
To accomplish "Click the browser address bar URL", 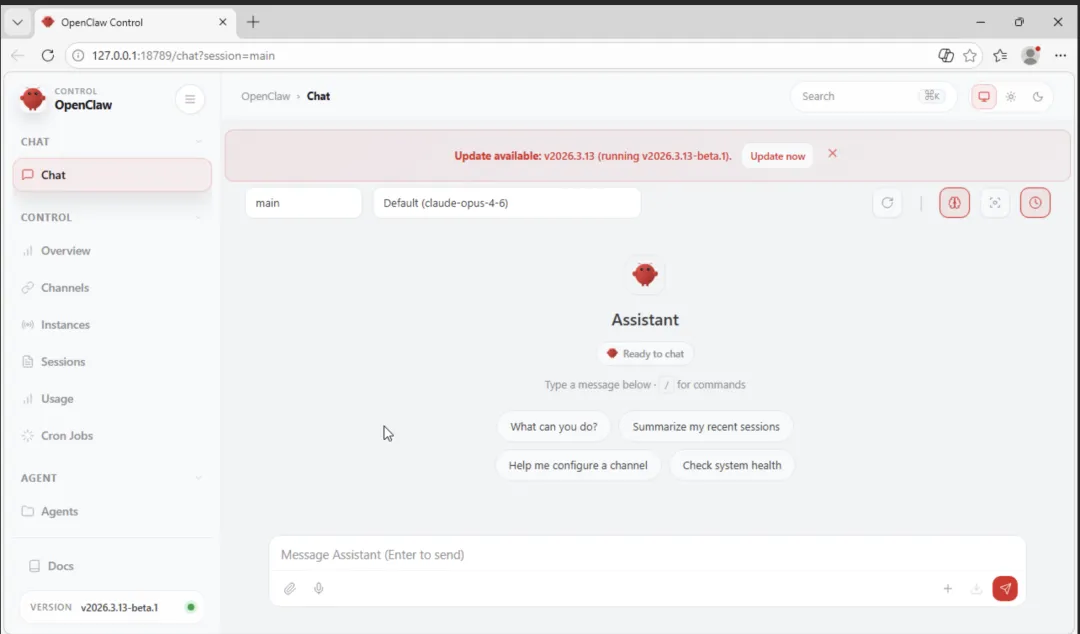I will pos(183,56).
